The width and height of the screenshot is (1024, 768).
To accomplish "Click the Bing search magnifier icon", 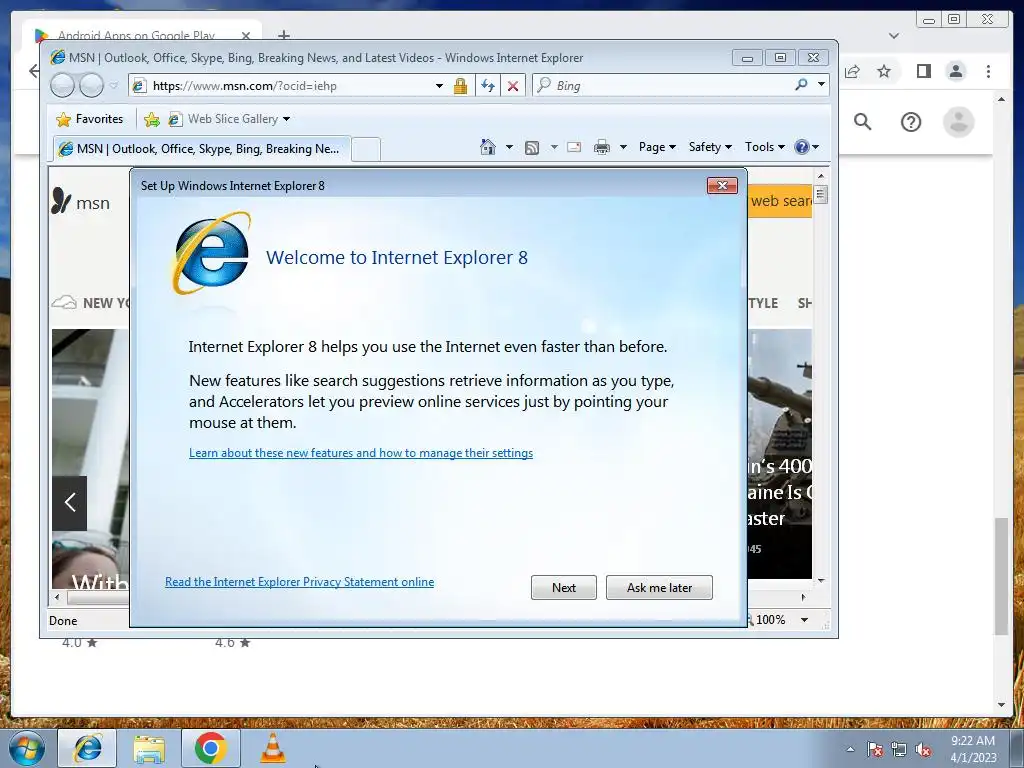I will point(801,85).
